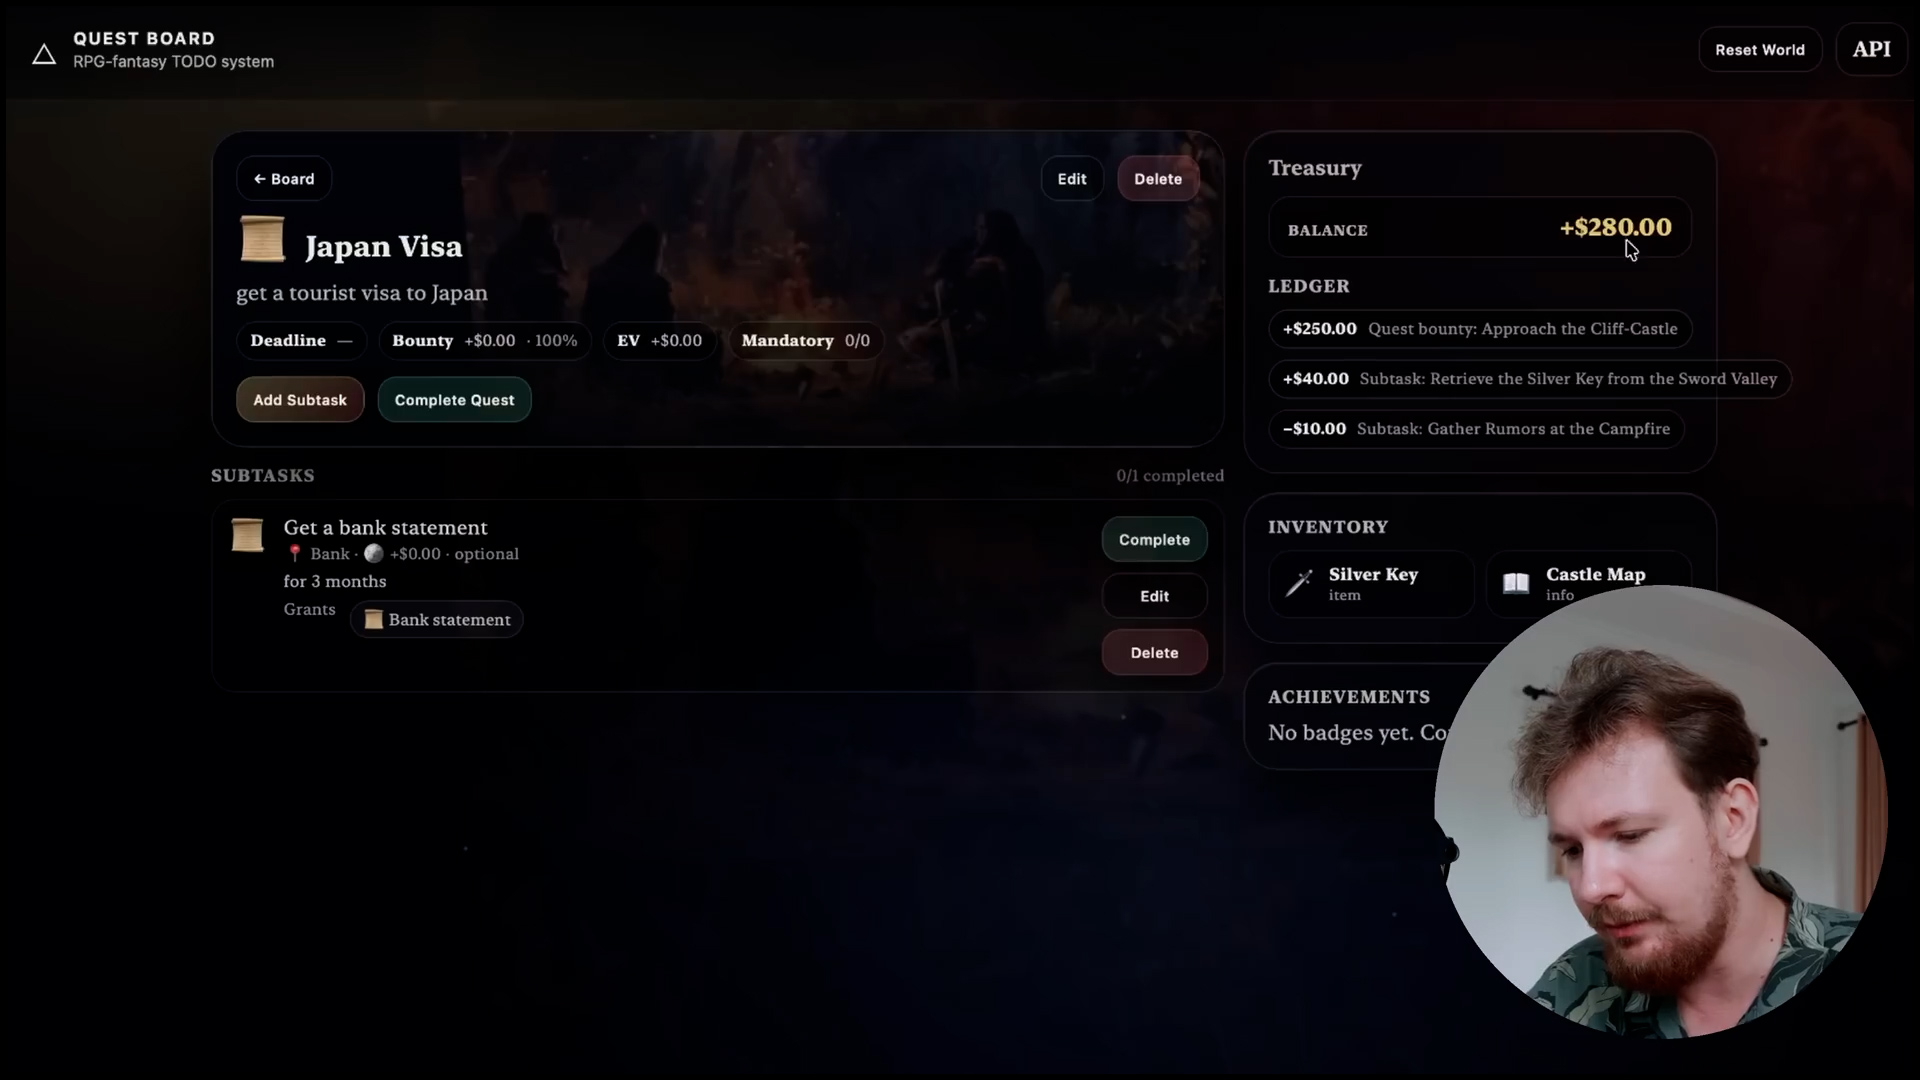The height and width of the screenshot is (1080, 1920).
Task: Delete the bank statement subtask
Action: pyautogui.click(x=1154, y=653)
